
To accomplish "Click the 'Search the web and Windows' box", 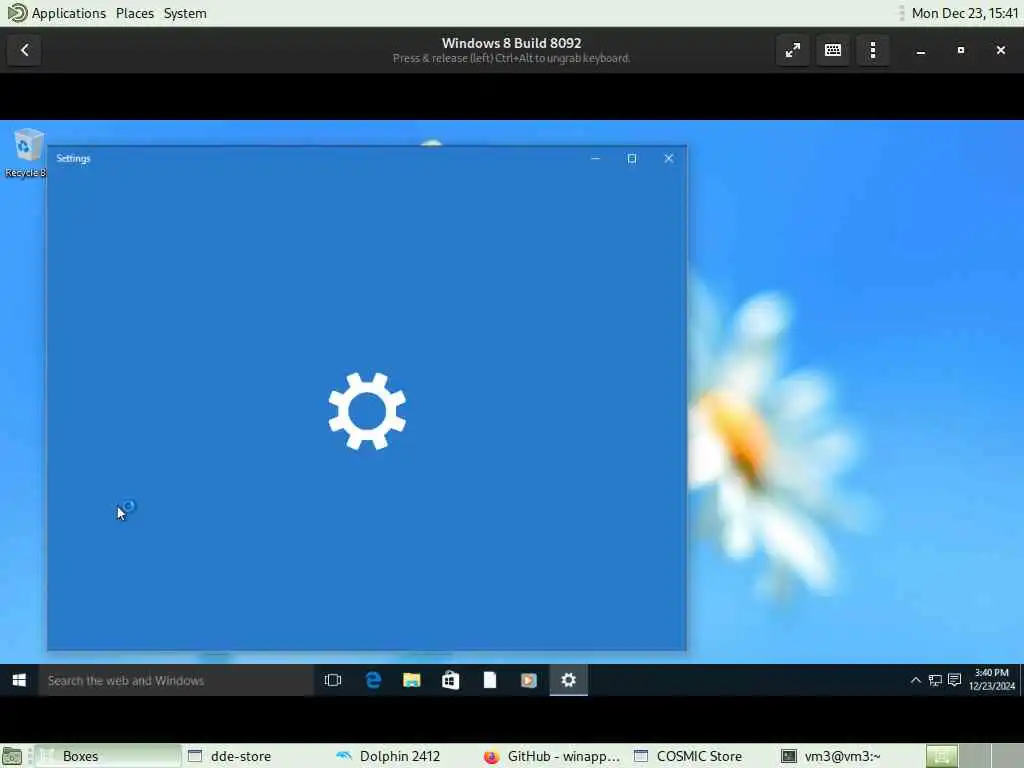I will point(176,680).
